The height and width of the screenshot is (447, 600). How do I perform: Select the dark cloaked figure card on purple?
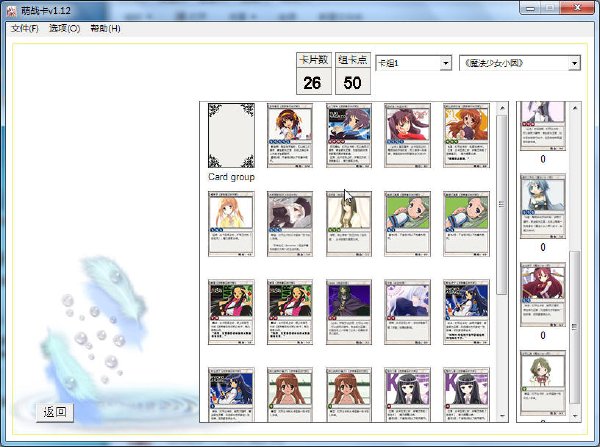click(349, 312)
